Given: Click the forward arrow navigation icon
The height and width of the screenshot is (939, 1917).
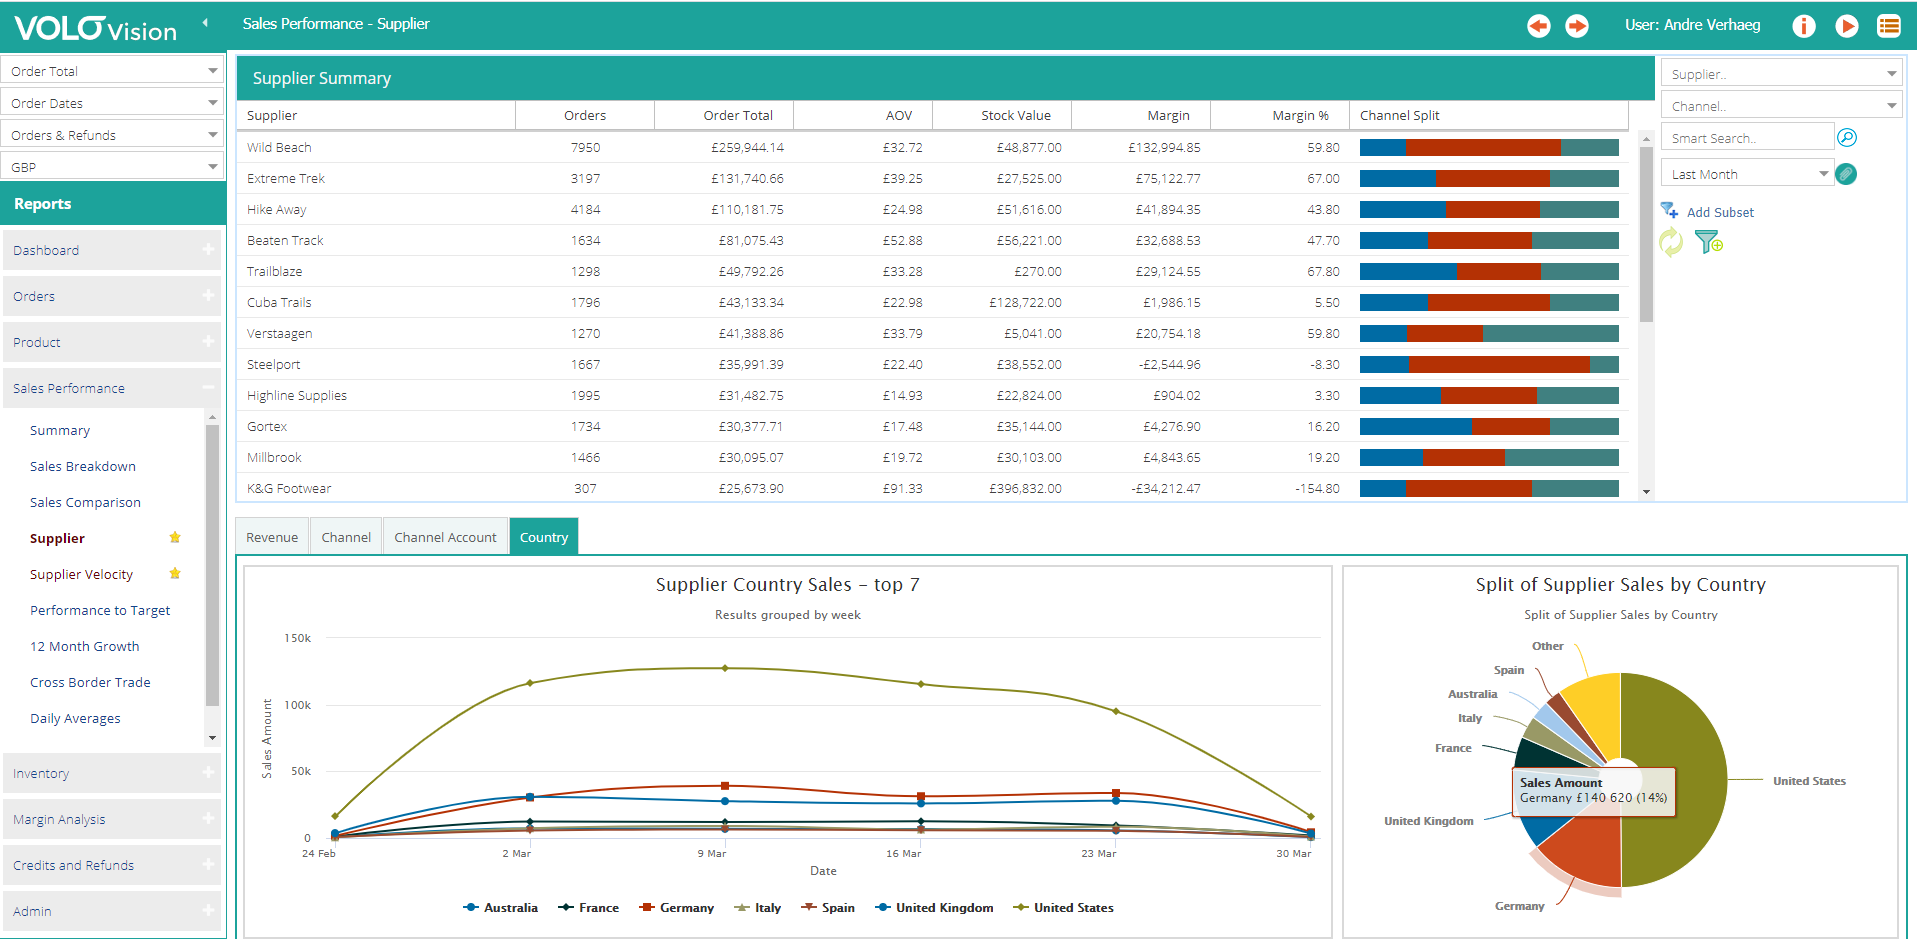Looking at the screenshot, I should tap(1577, 26).
